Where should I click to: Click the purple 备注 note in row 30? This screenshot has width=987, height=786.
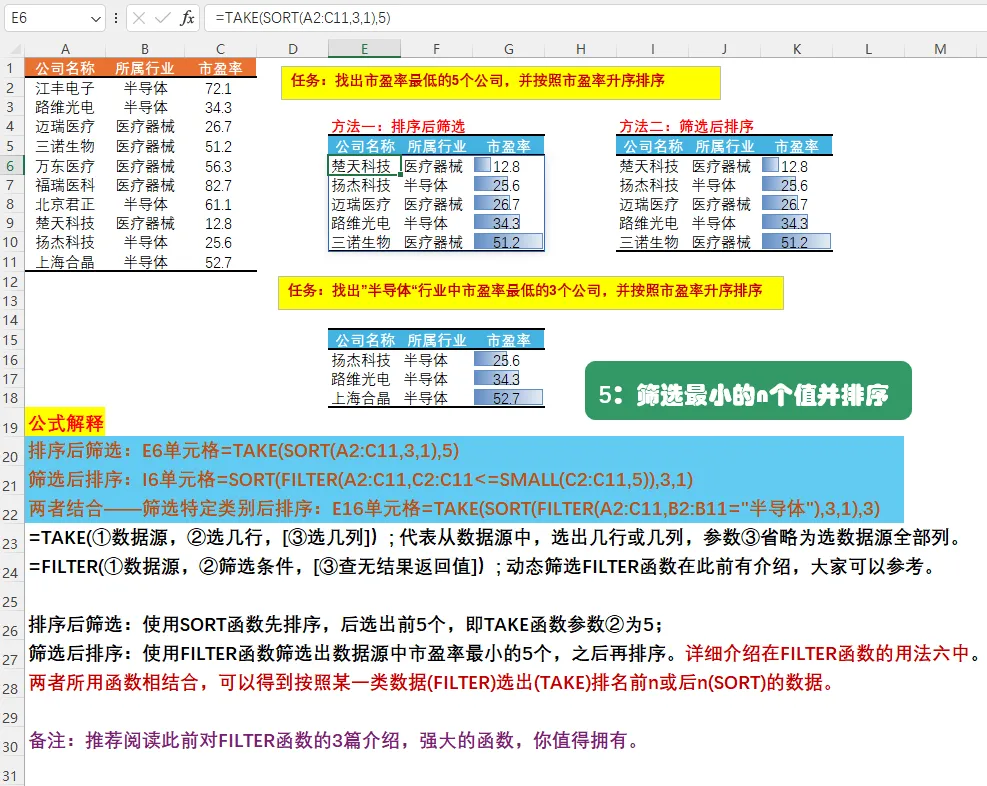[x=334, y=740]
